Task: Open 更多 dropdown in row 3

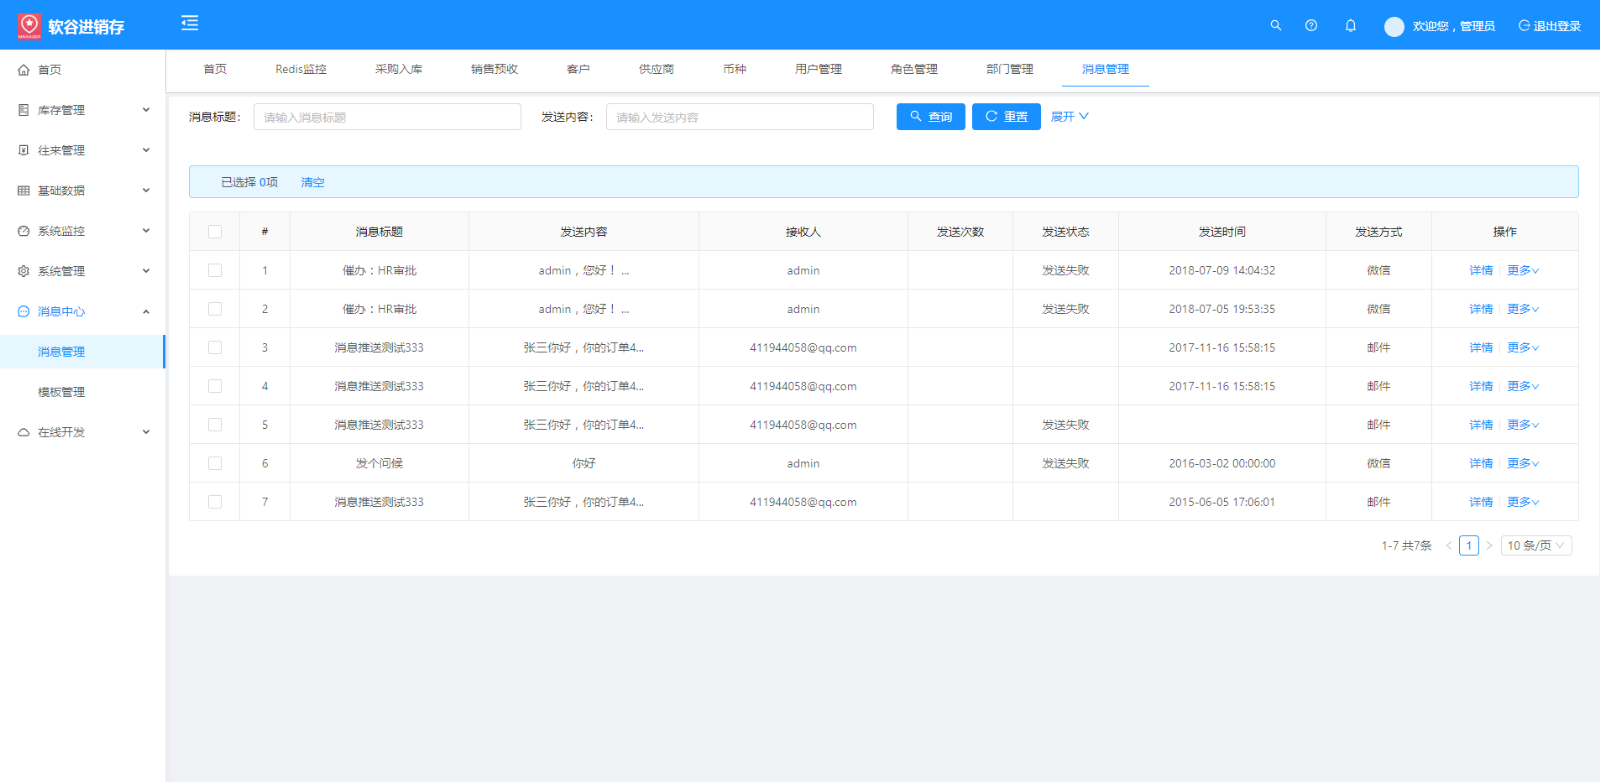Action: pyautogui.click(x=1522, y=348)
